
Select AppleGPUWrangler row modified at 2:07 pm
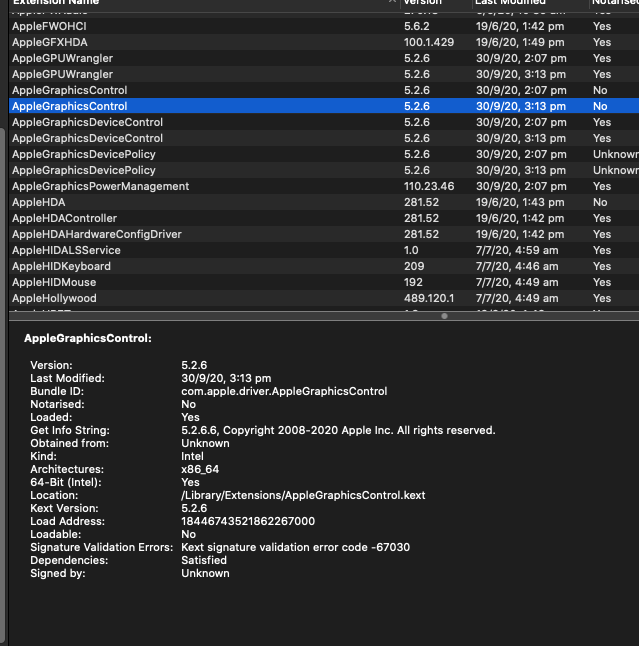coord(324,59)
